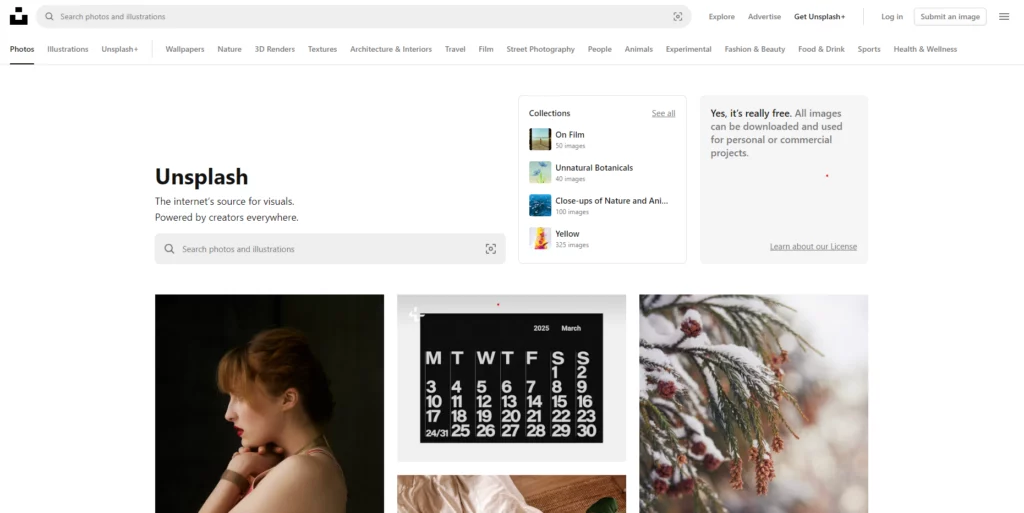Open the Yellow collection
The height and width of the screenshot is (513, 1024).
(567, 234)
